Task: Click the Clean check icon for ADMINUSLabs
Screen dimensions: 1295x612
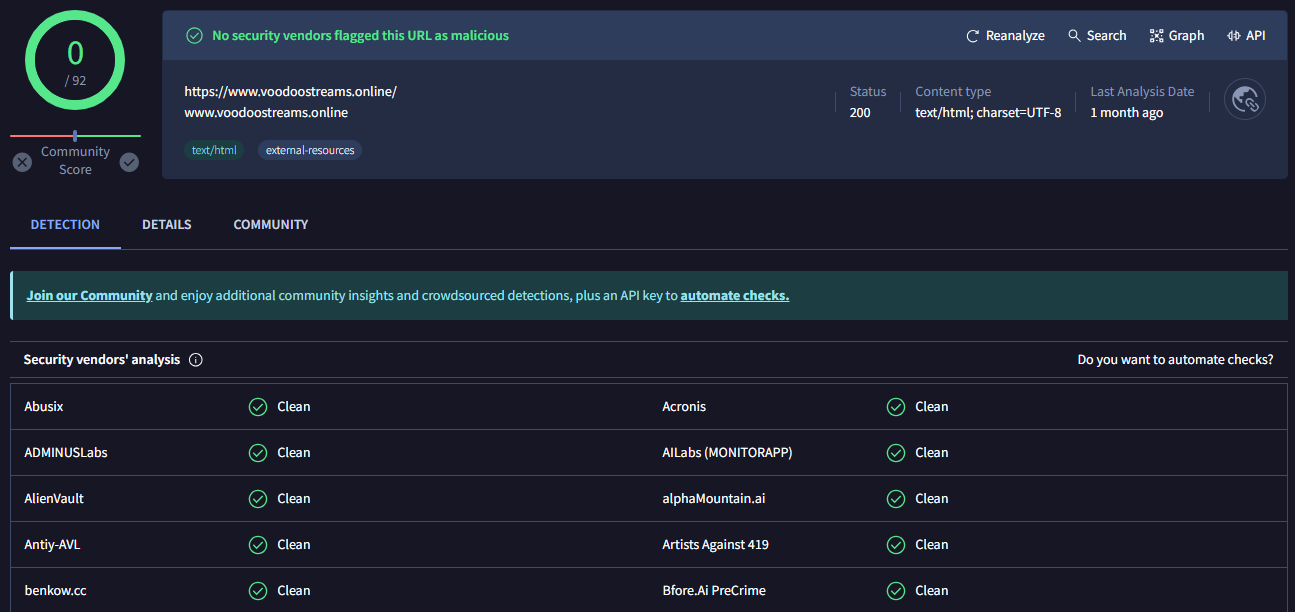Action: 258,453
